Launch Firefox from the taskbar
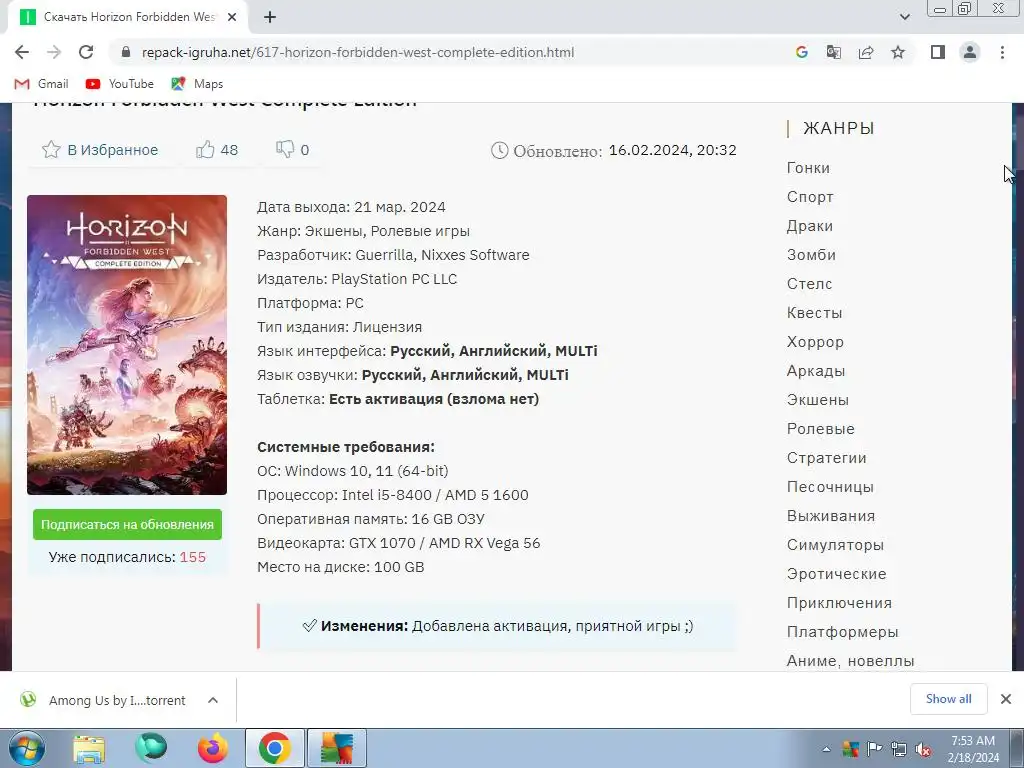 (x=213, y=748)
